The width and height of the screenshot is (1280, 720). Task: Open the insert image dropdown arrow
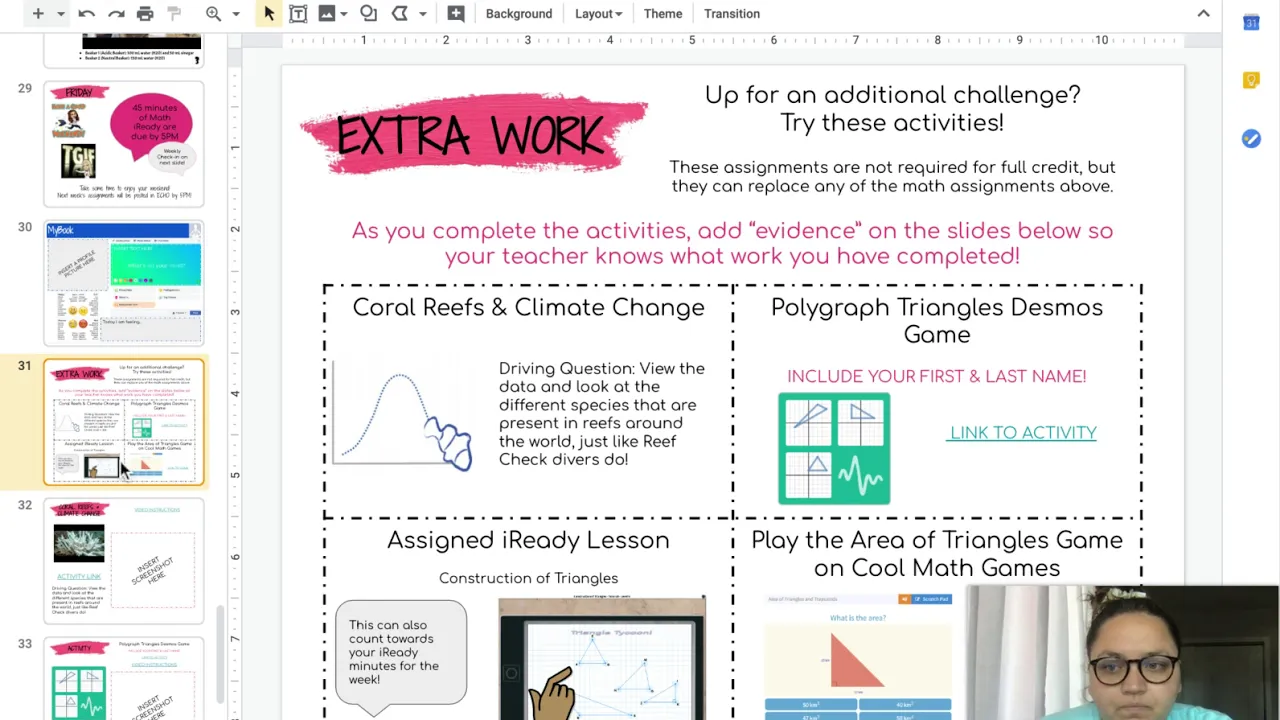(x=346, y=14)
